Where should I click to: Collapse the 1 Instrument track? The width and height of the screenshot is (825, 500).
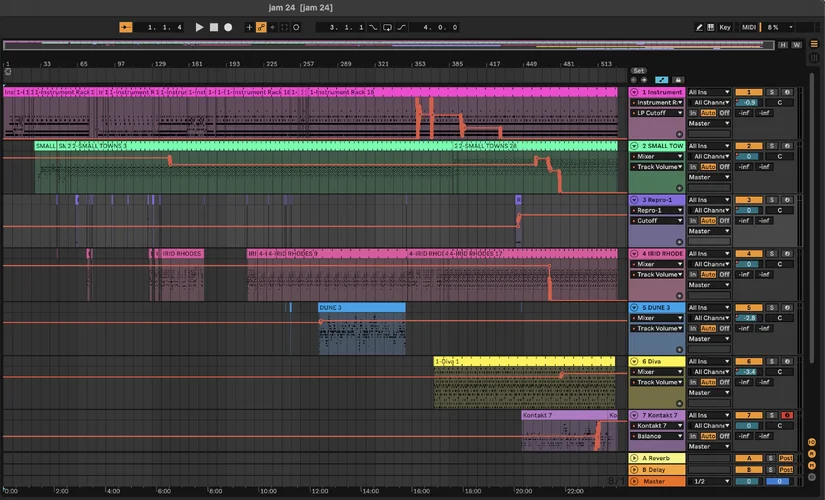[x=634, y=92]
